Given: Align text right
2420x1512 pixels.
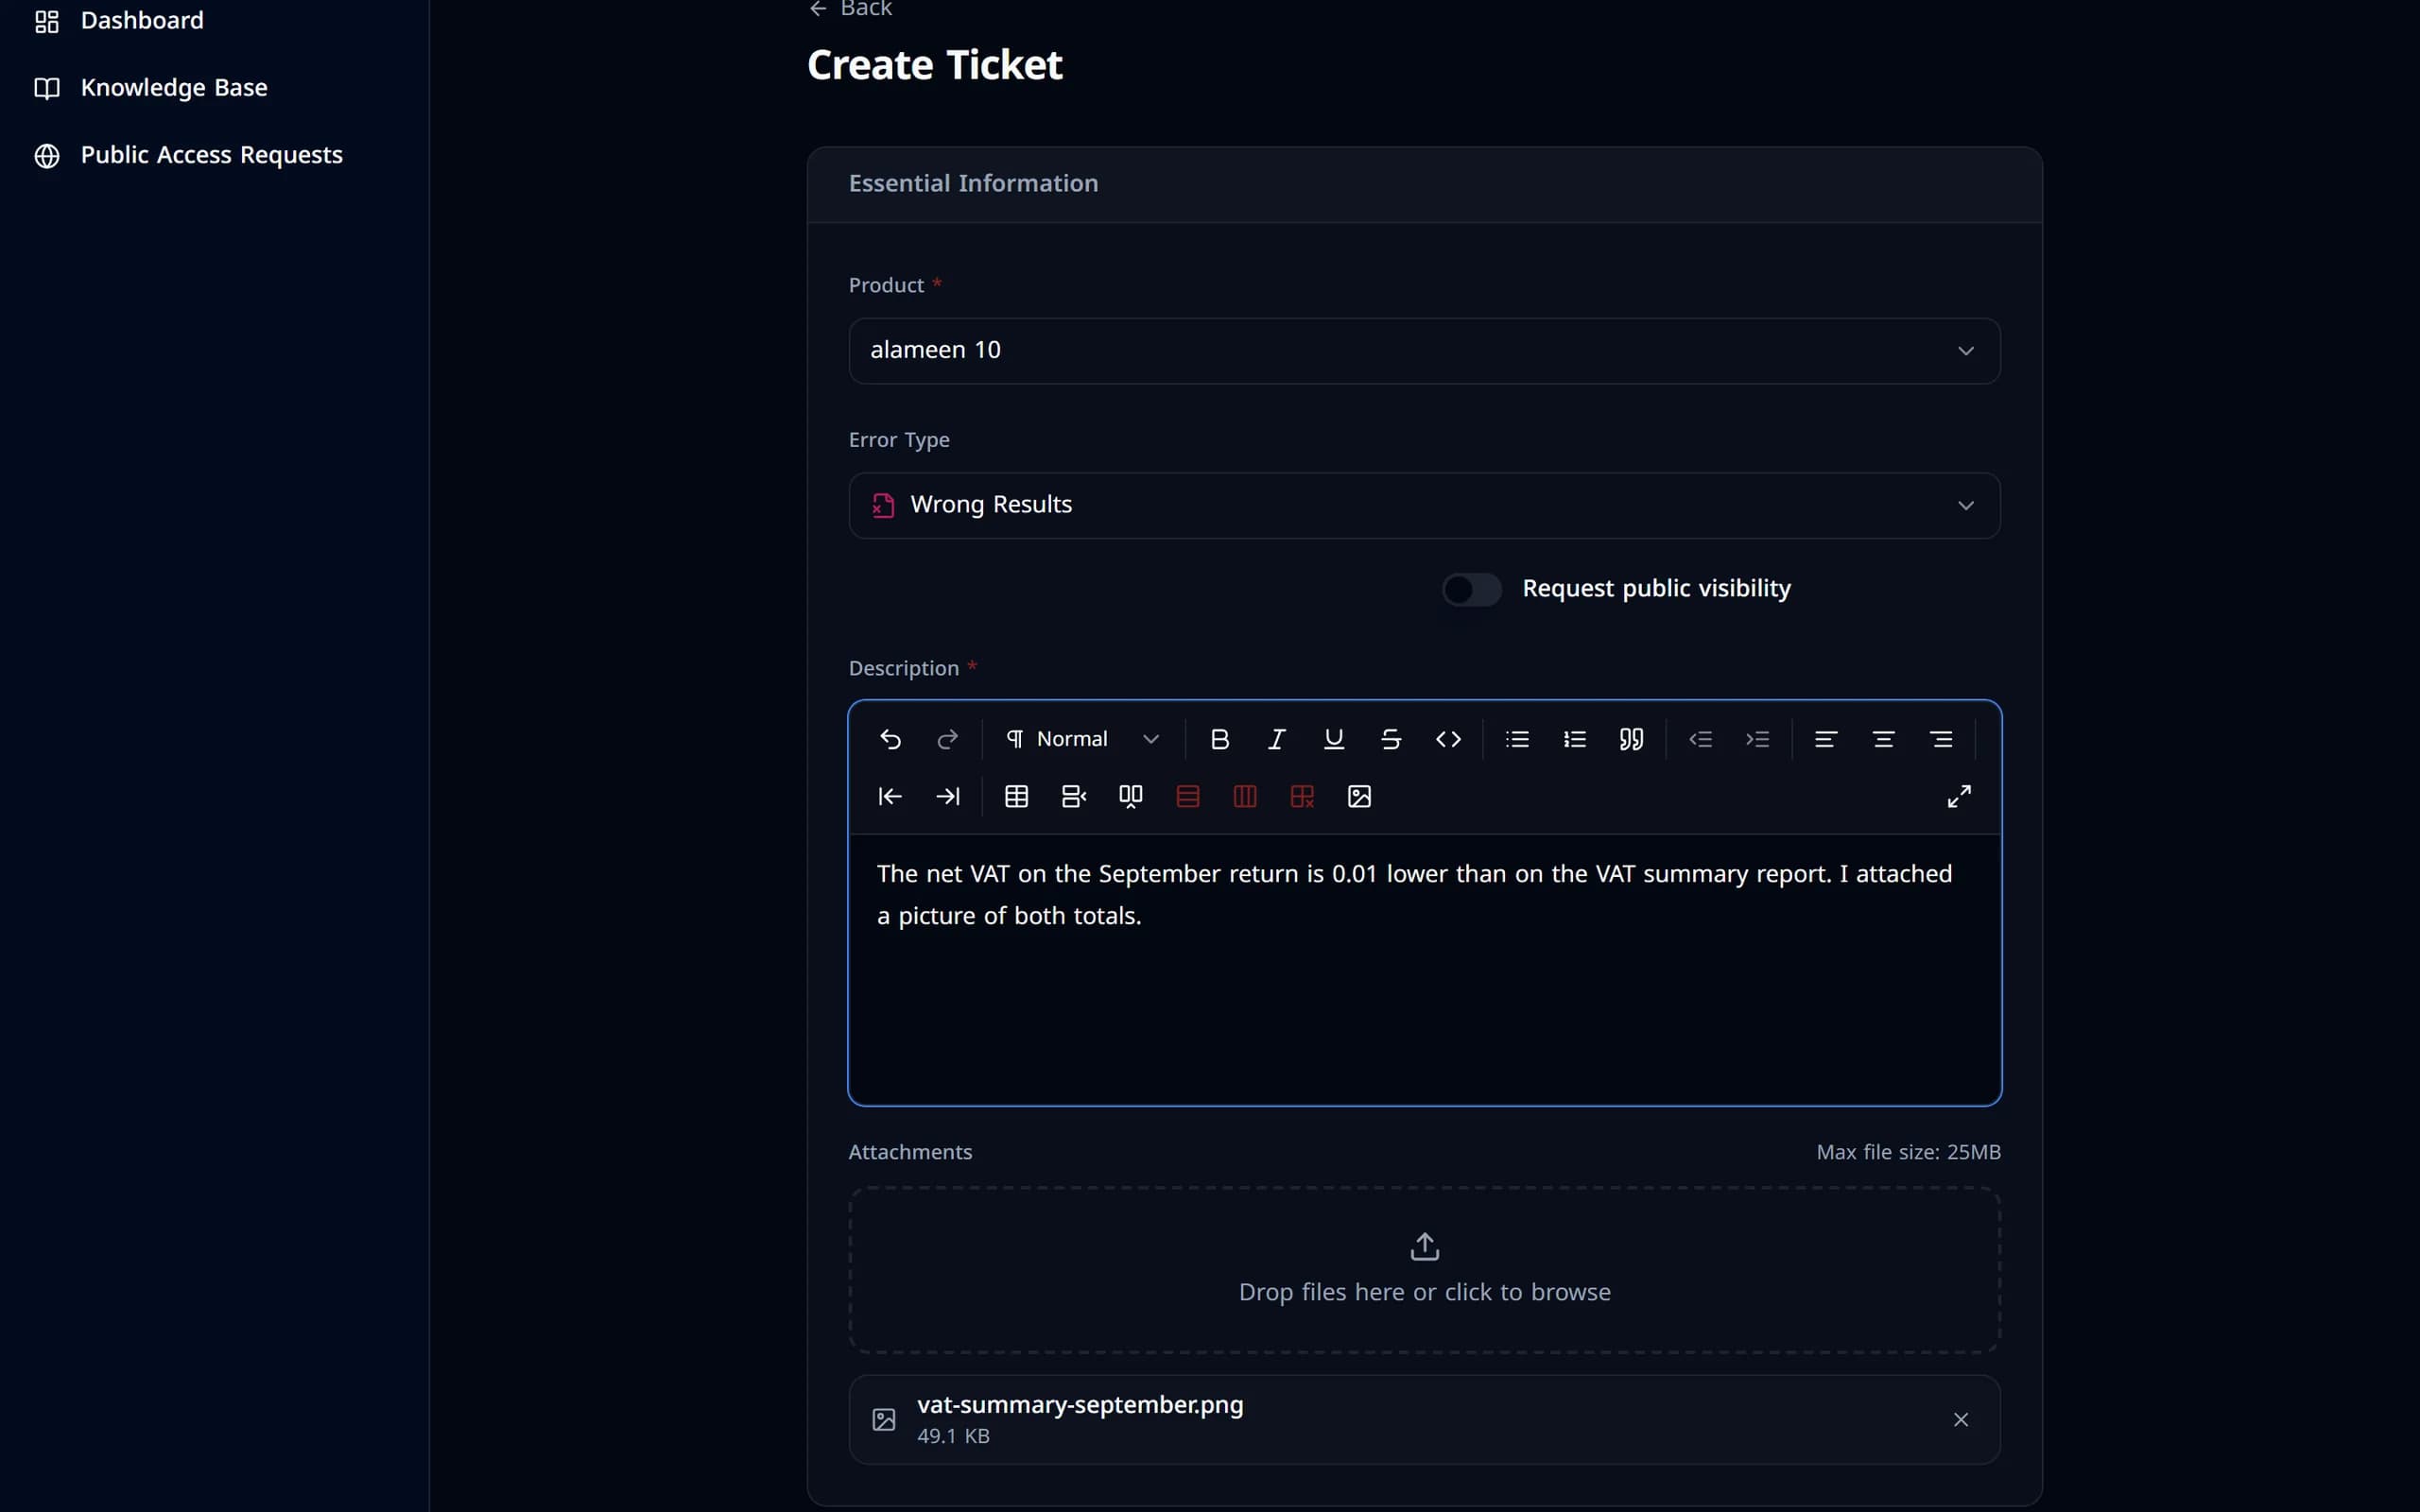Looking at the screenshot, I should [x=1941, y=739].
